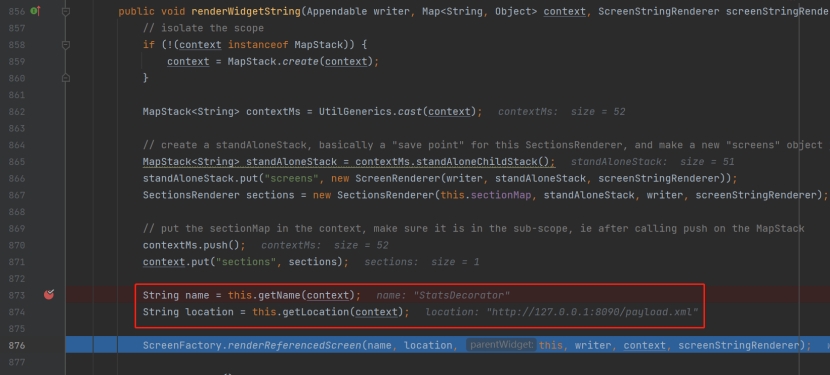This screenshot has width=830, height=375.
Task: Click the inline hint "sections: size = 1"
Action: pyautogui.click(x=422, y=262)
